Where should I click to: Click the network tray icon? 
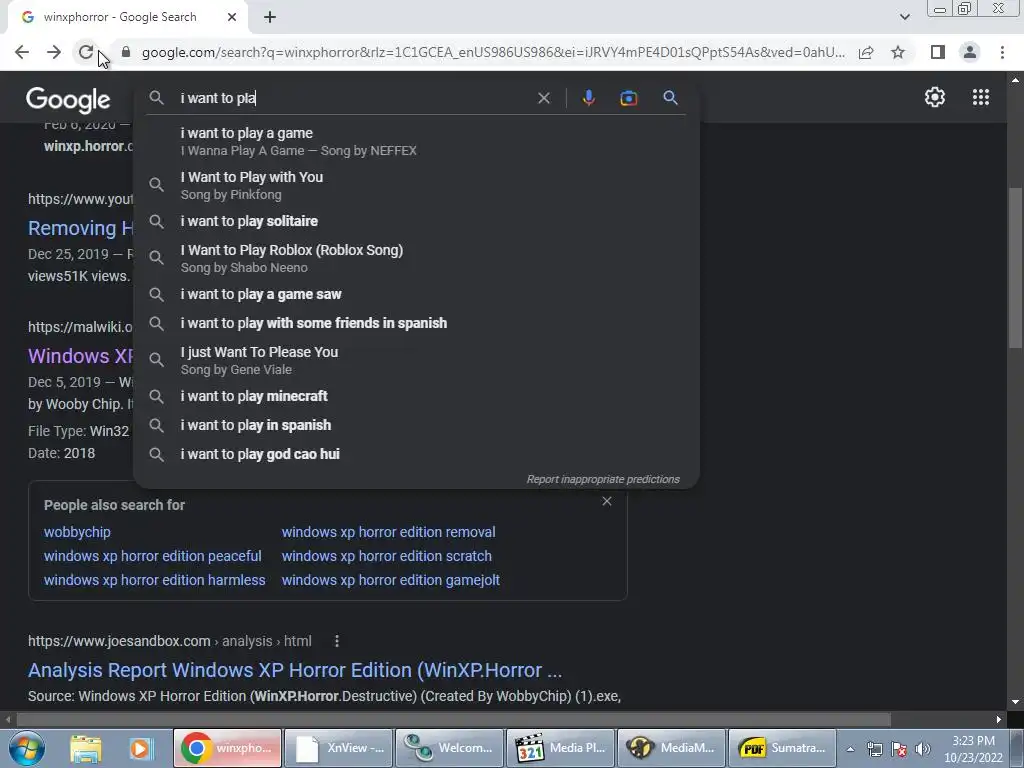click(874, 749)
